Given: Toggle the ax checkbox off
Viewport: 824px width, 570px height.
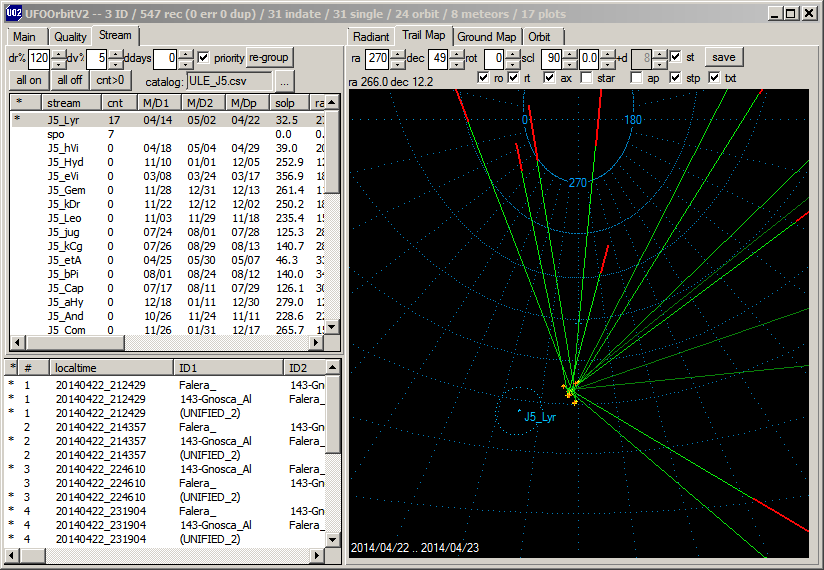Looking at the screenshot, I should pyautogui.click(x=549, y=78).
